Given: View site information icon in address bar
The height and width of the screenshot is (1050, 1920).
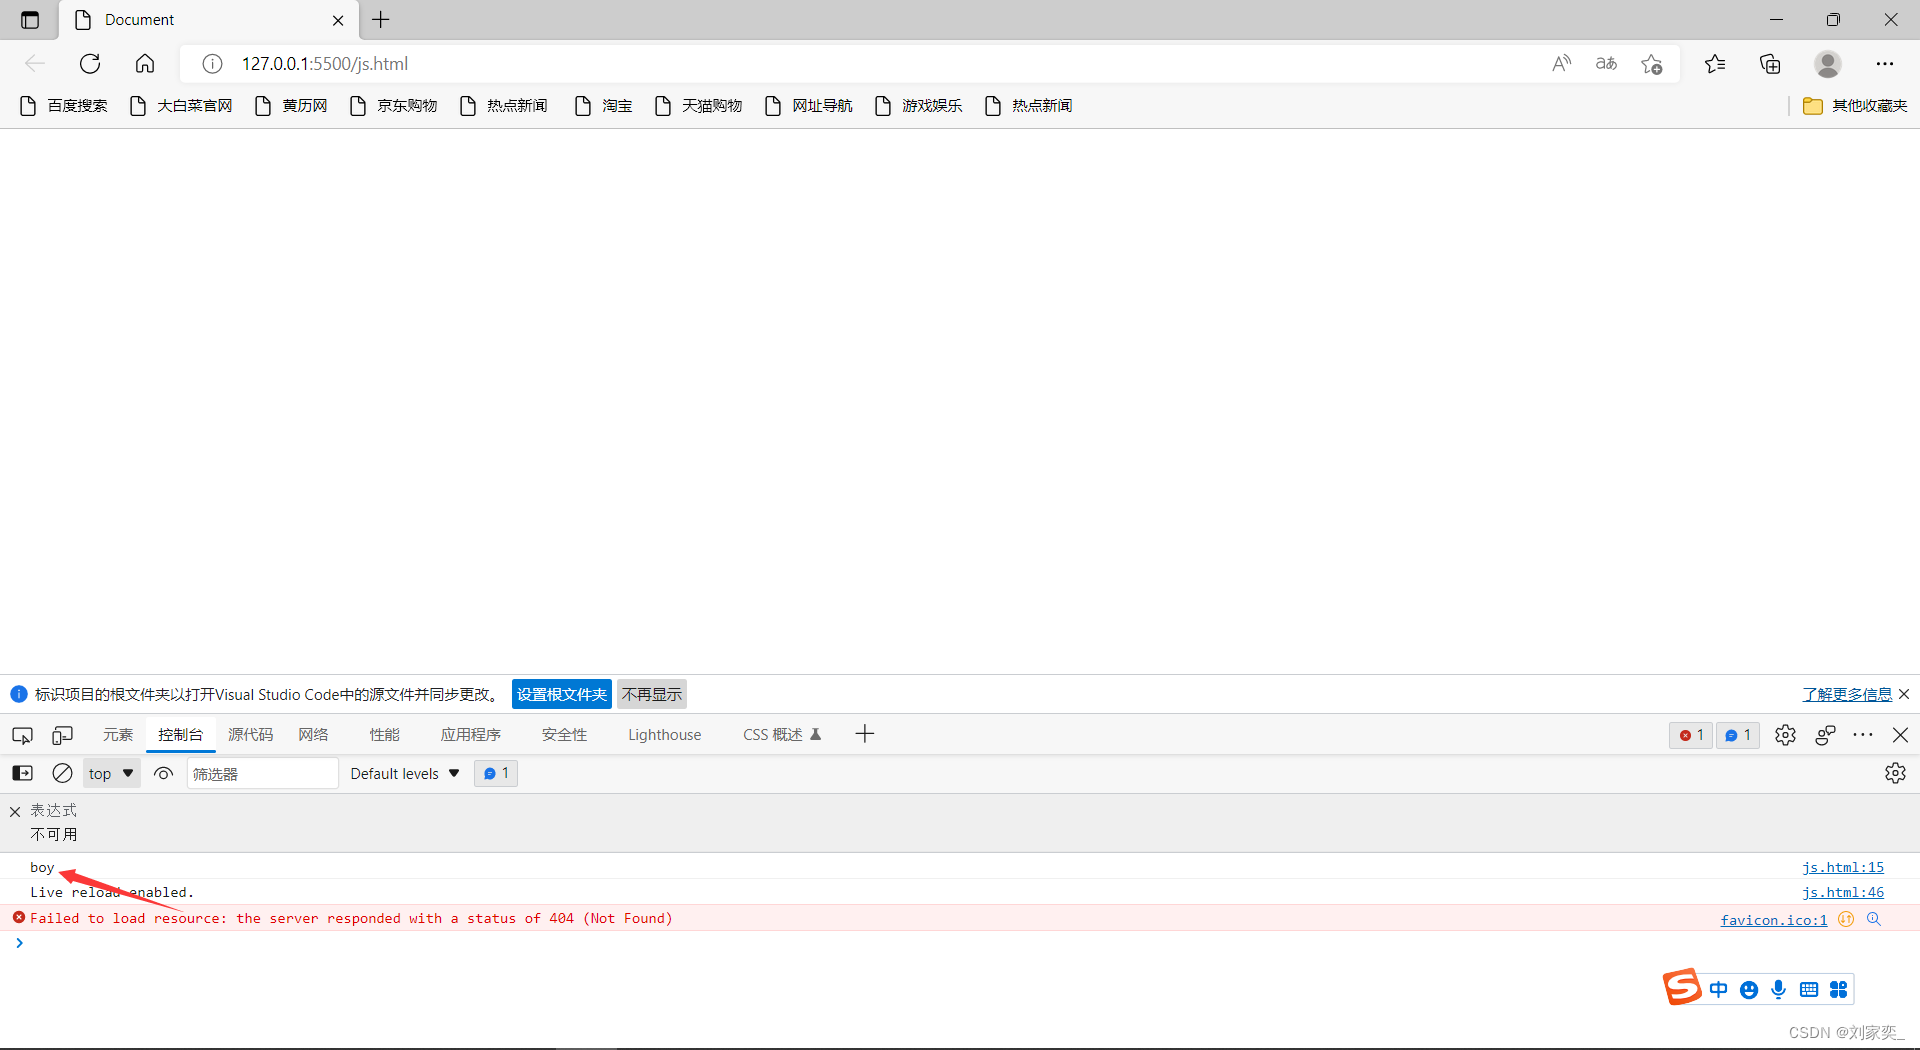Looking at the screenshot, I should tap(212, 64).
